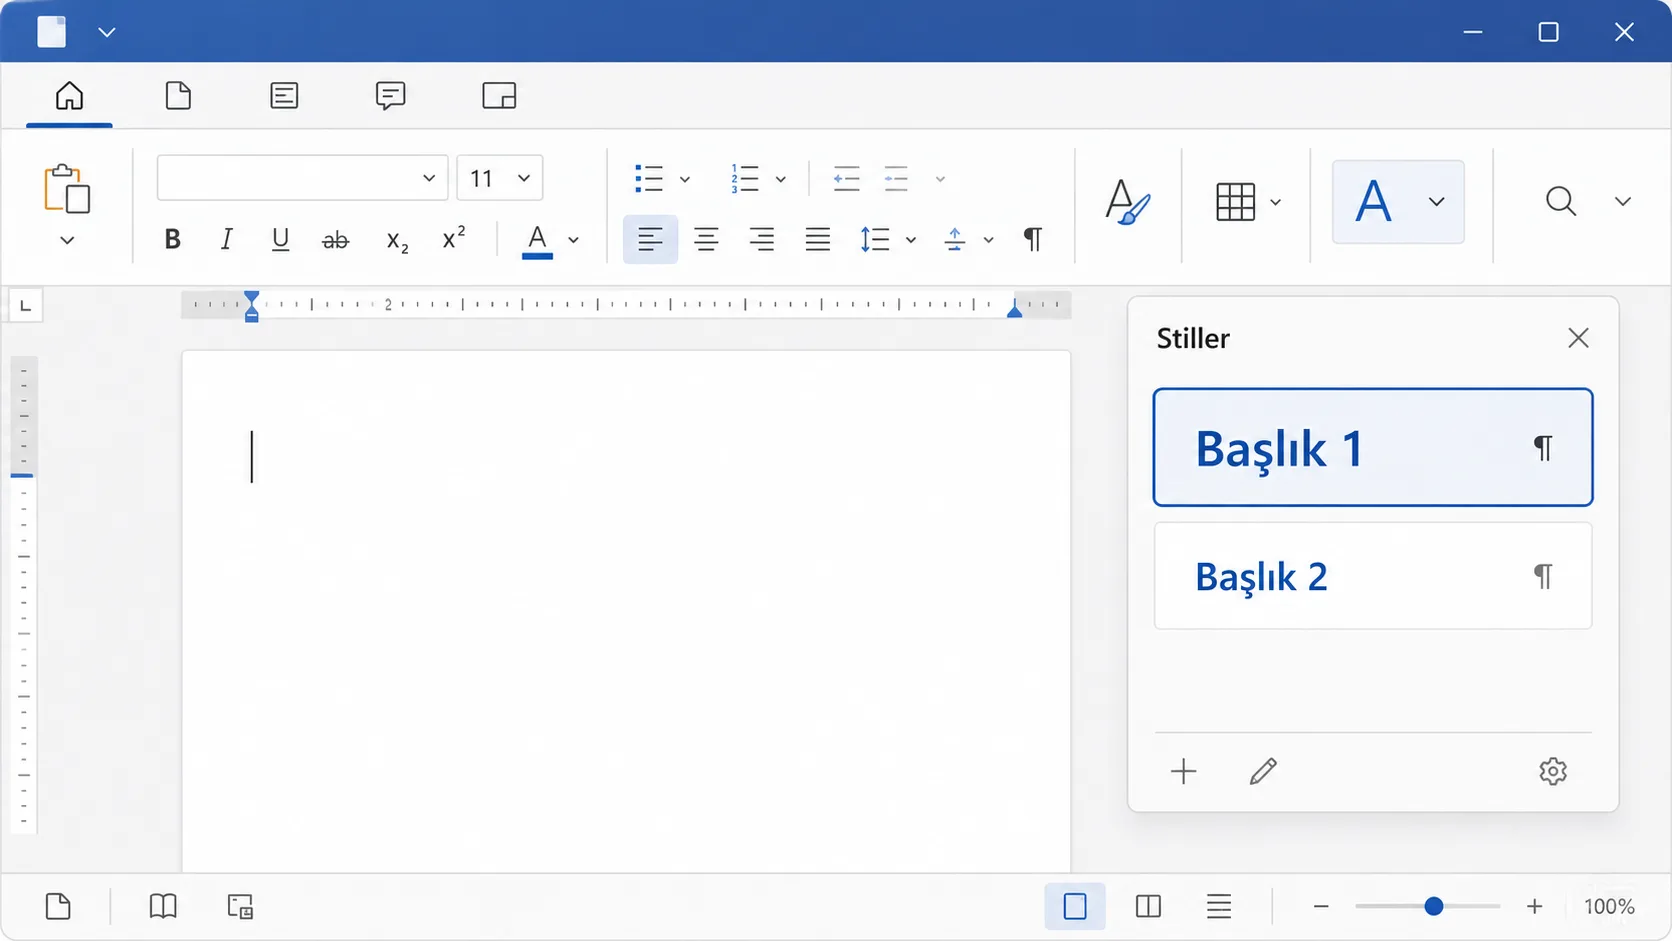Toggle strikethrough formatting
The width and height of the screenshot is (1672, 941).
(x=335, y=240)
